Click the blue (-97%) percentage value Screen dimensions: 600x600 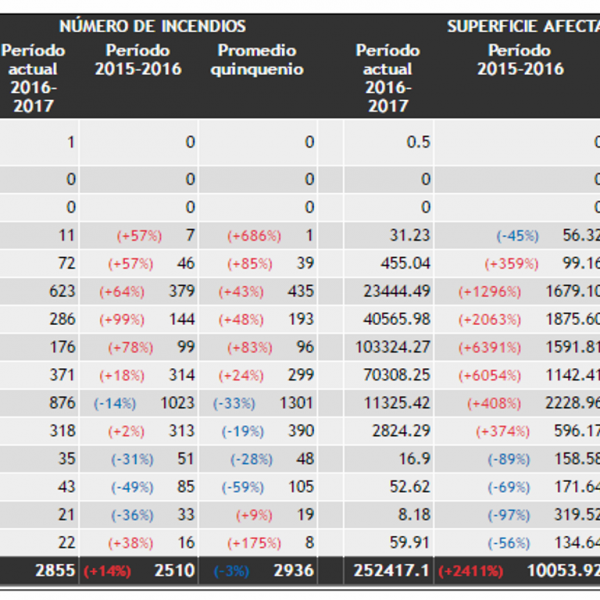click(x=513, y=516)
